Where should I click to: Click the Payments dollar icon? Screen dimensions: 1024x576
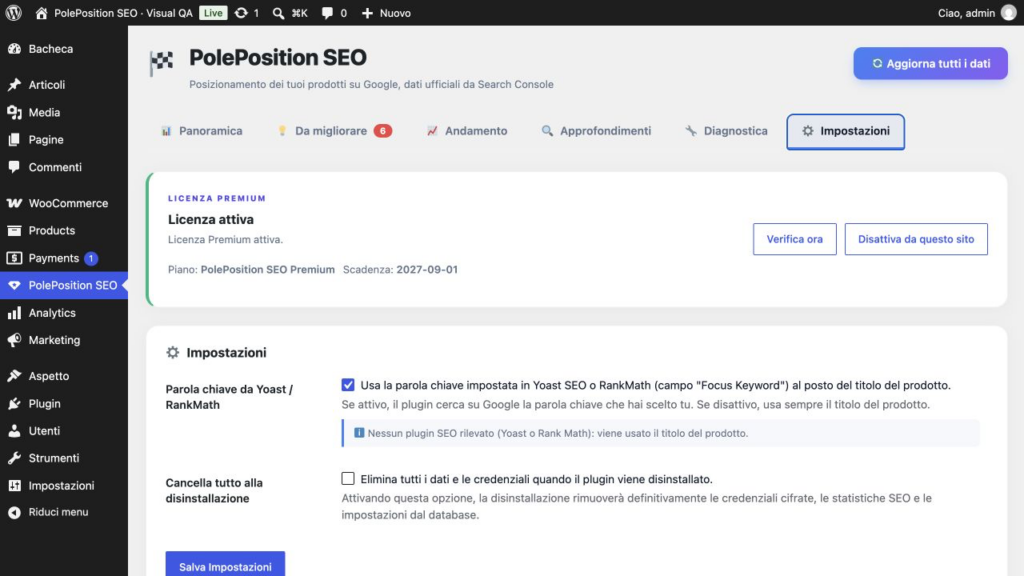coord(14,258)
